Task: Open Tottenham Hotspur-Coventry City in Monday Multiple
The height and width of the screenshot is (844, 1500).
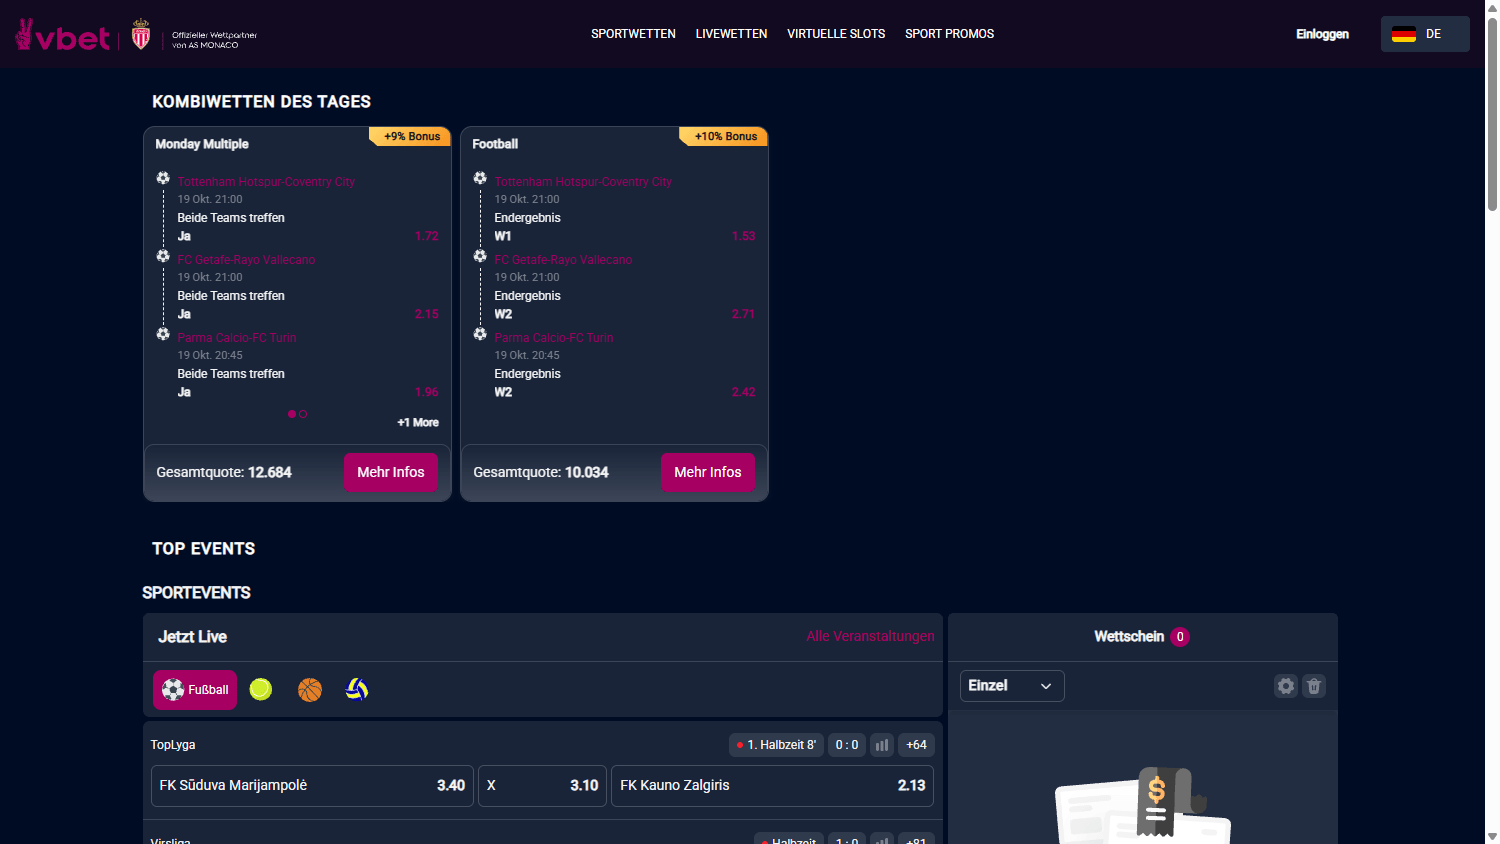Action: click(266, 182)
